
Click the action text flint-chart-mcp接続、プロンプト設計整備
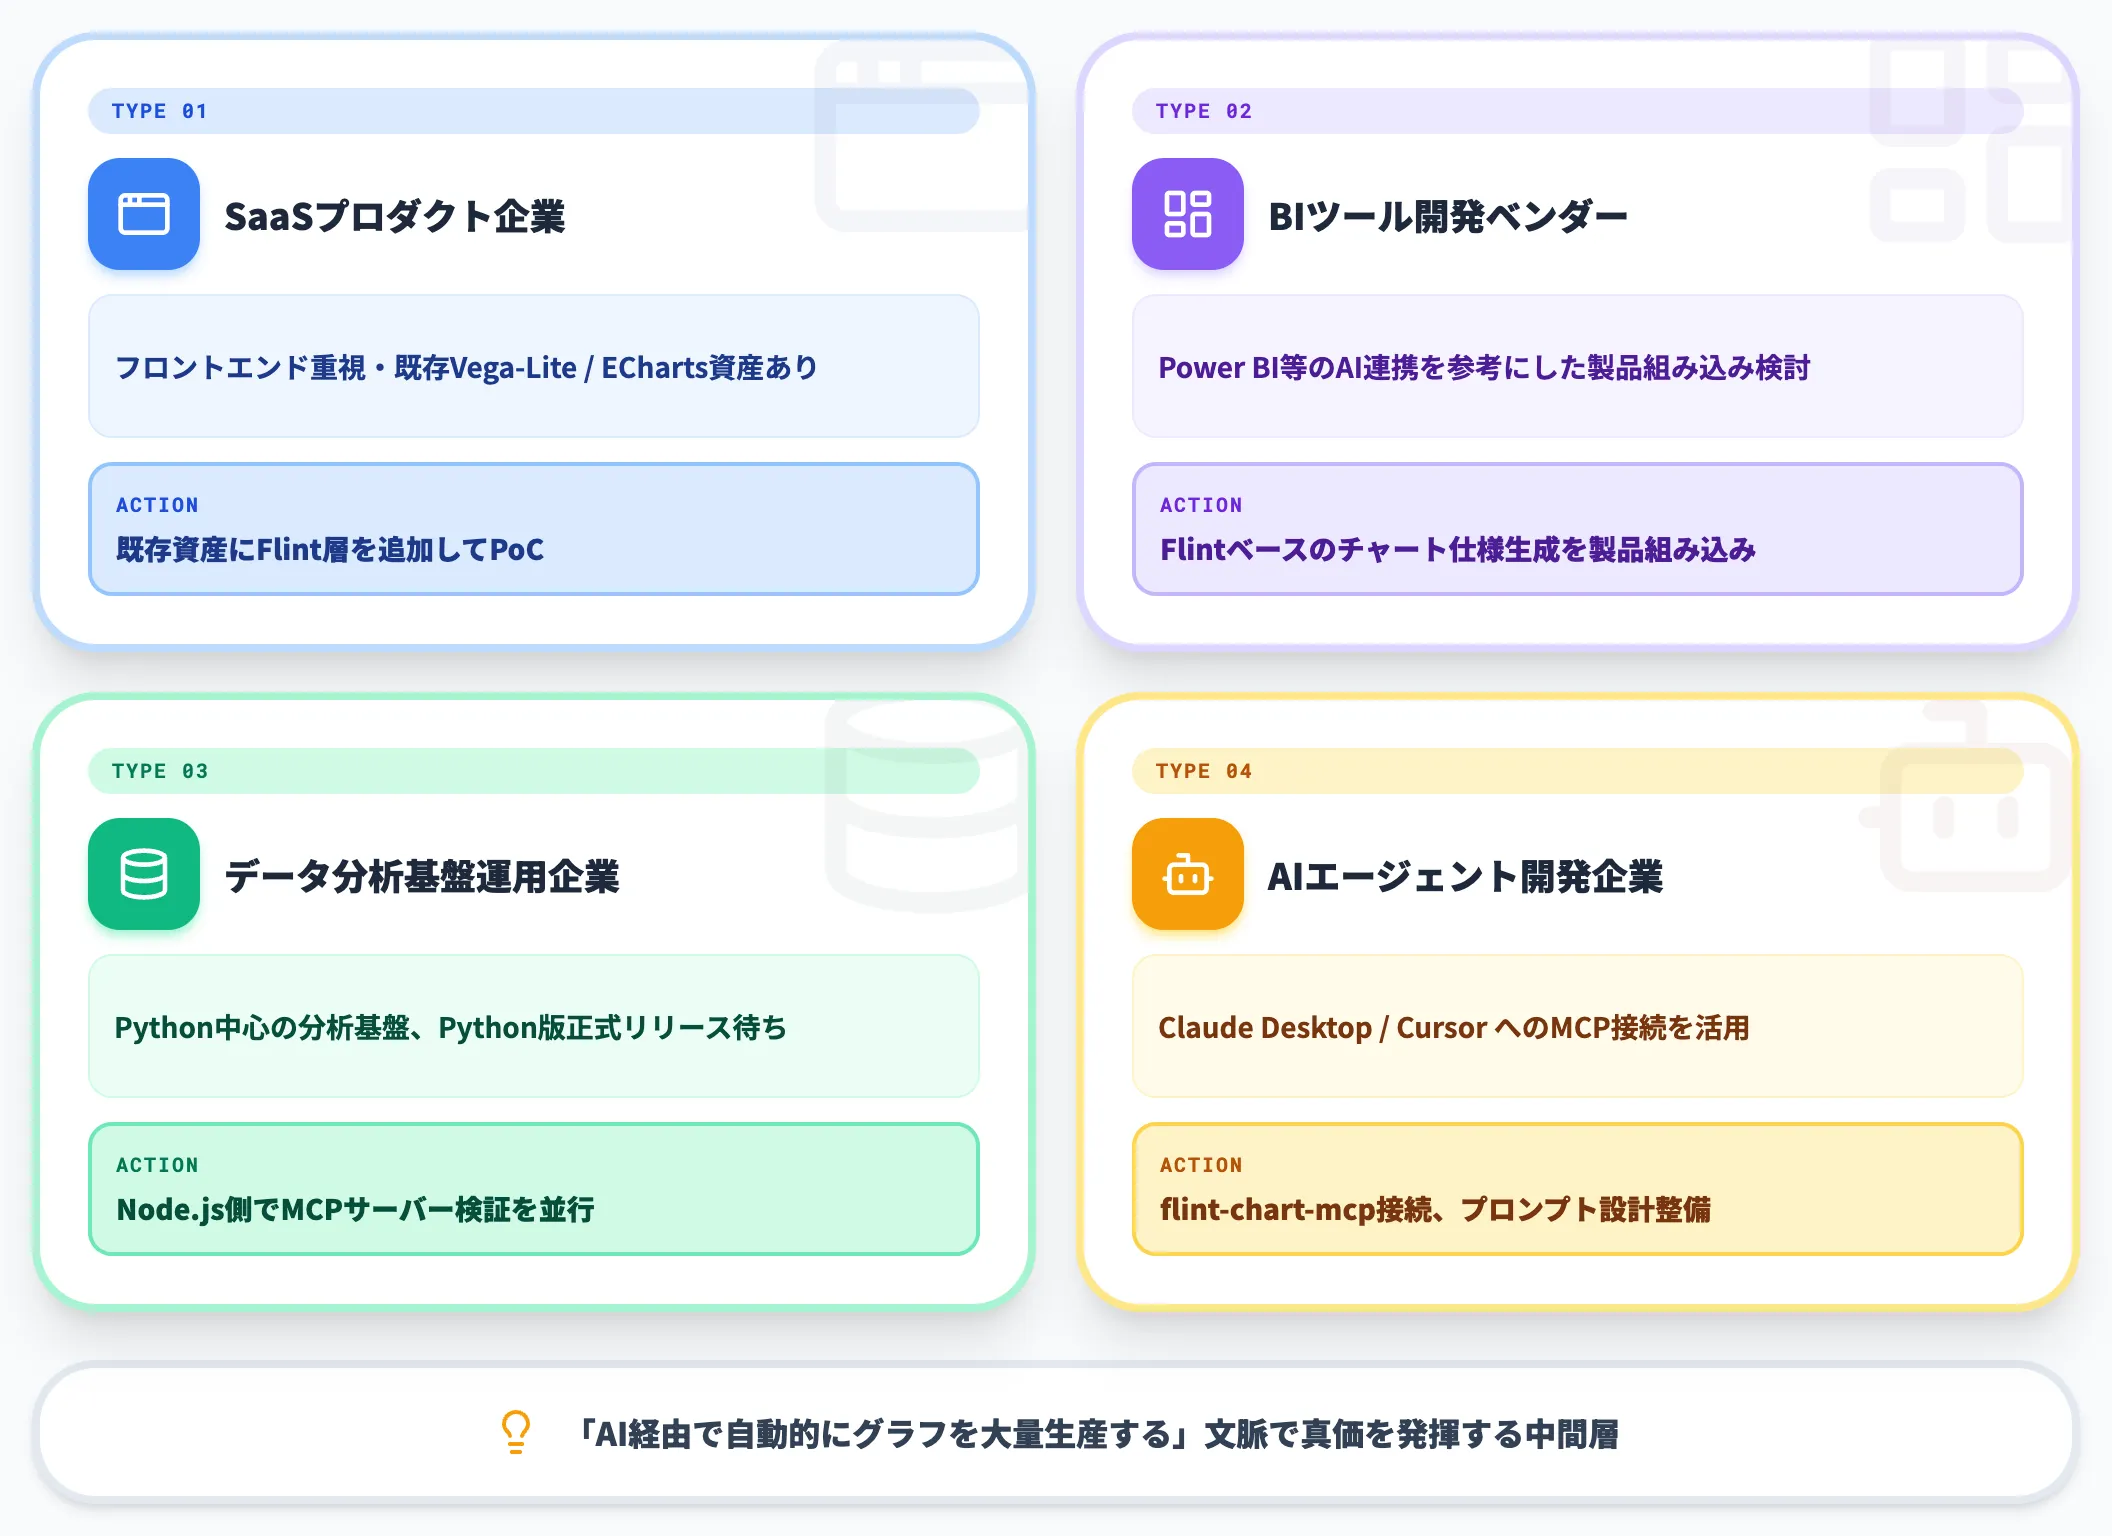(x=1435, y=1209)
